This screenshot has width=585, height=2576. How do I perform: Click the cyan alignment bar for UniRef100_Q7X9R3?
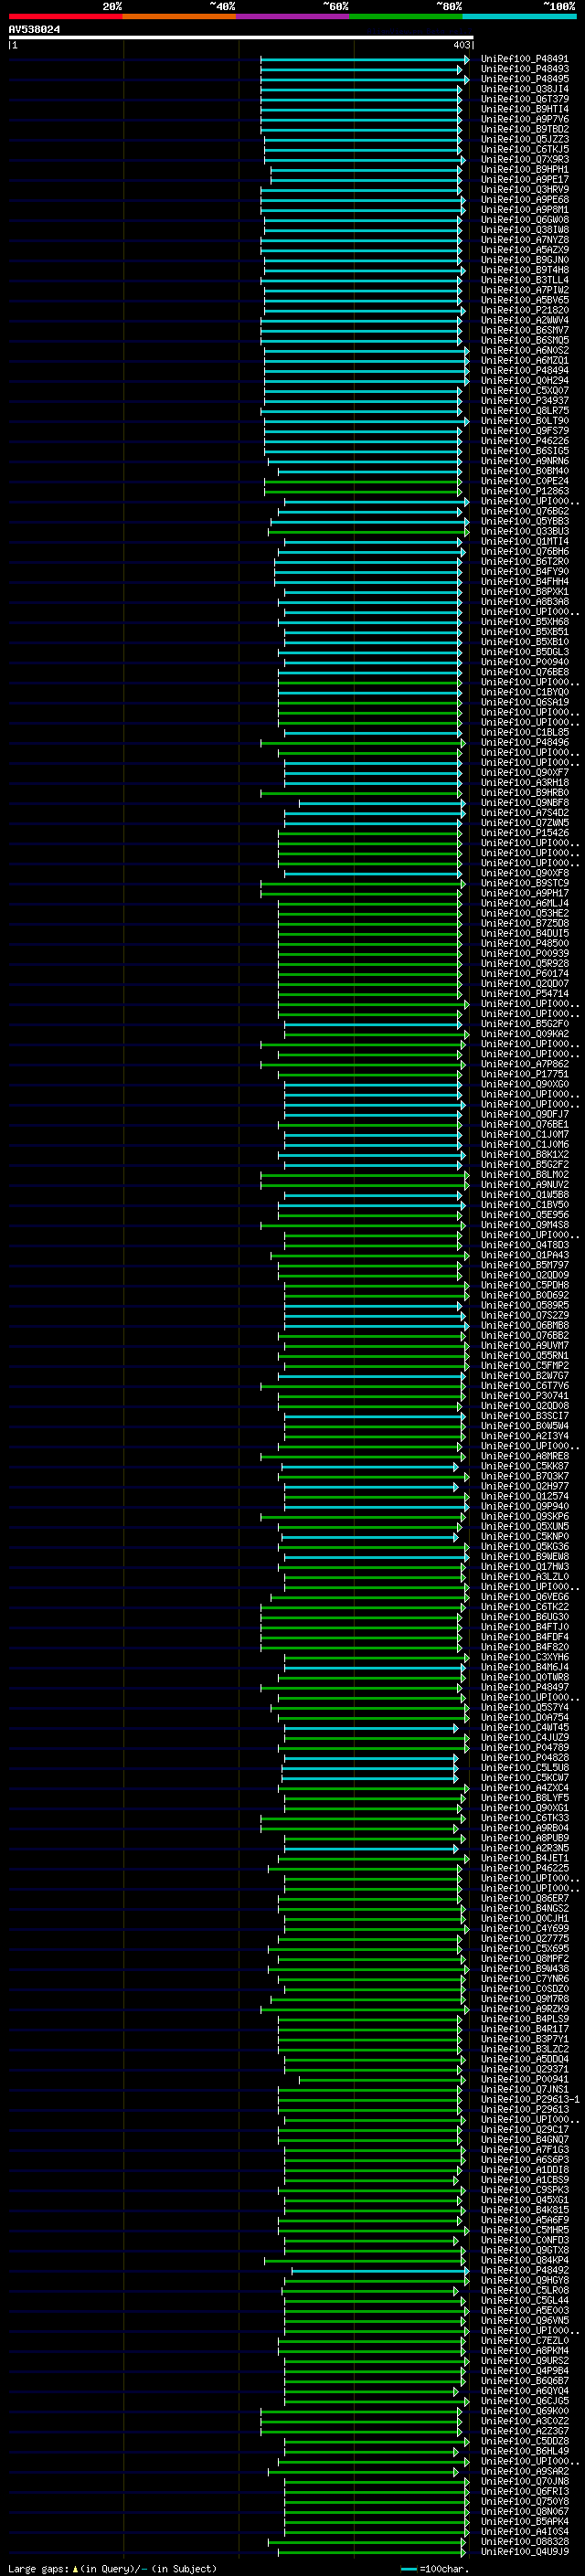click(x=363, y=160)
